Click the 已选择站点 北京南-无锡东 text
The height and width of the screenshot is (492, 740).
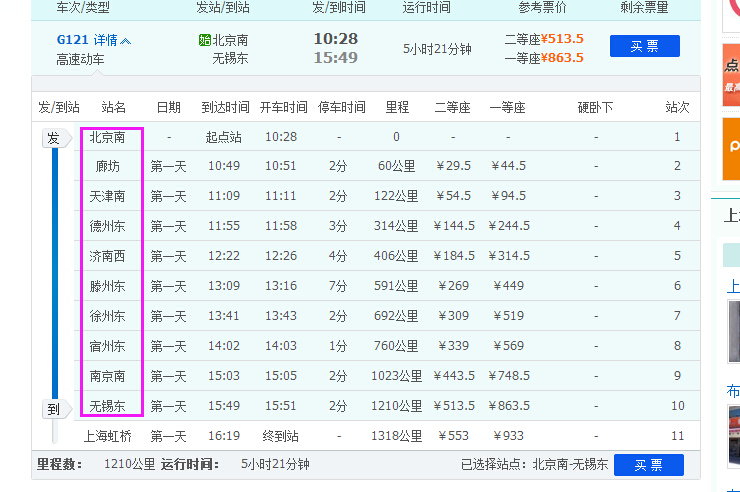point(534,465)
